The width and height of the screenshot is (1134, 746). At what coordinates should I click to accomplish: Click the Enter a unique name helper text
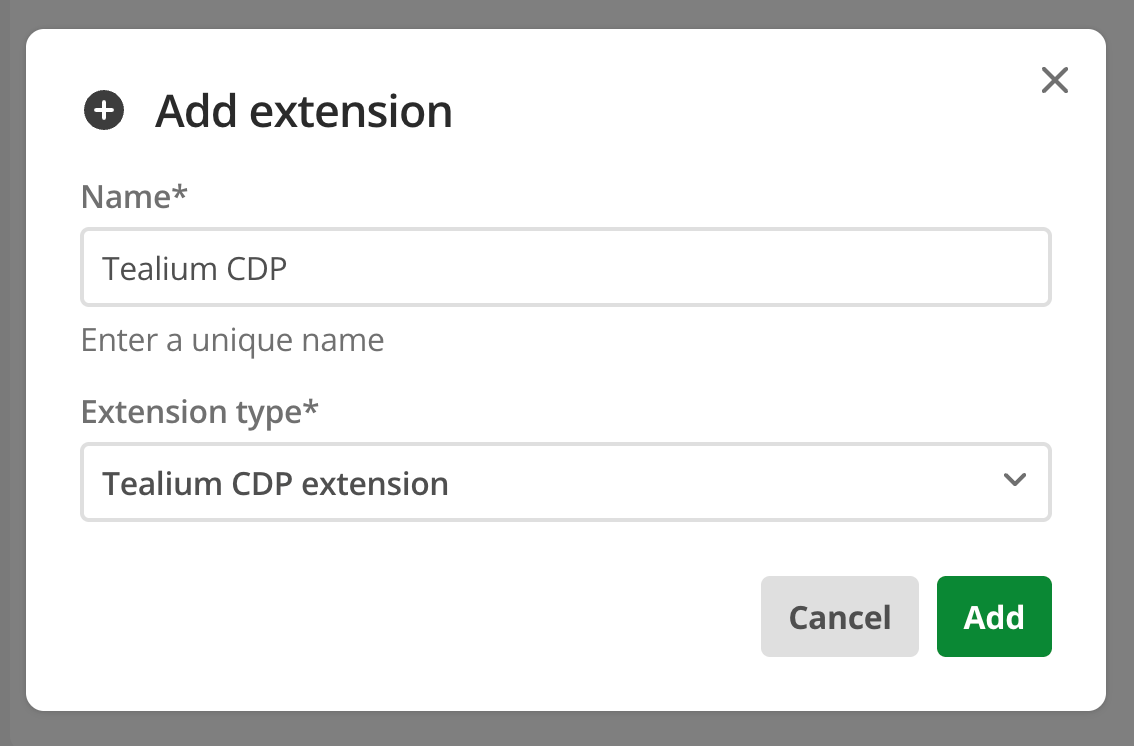232,340
